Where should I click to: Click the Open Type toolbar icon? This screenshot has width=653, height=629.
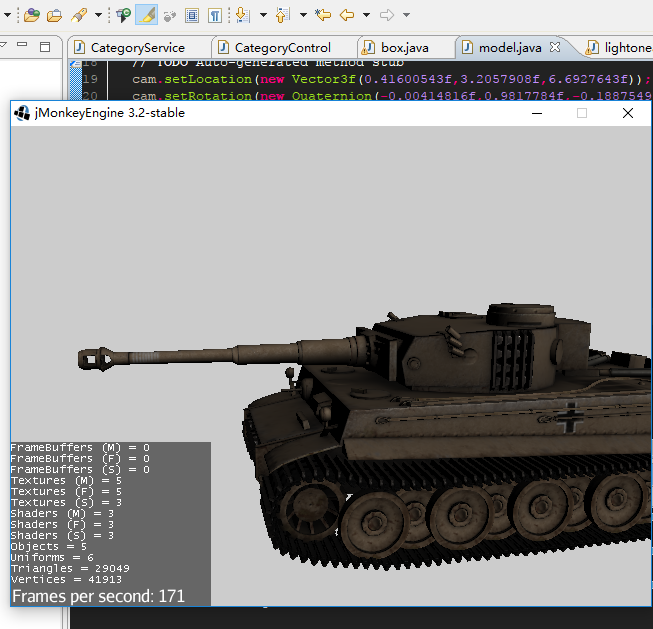32,15
